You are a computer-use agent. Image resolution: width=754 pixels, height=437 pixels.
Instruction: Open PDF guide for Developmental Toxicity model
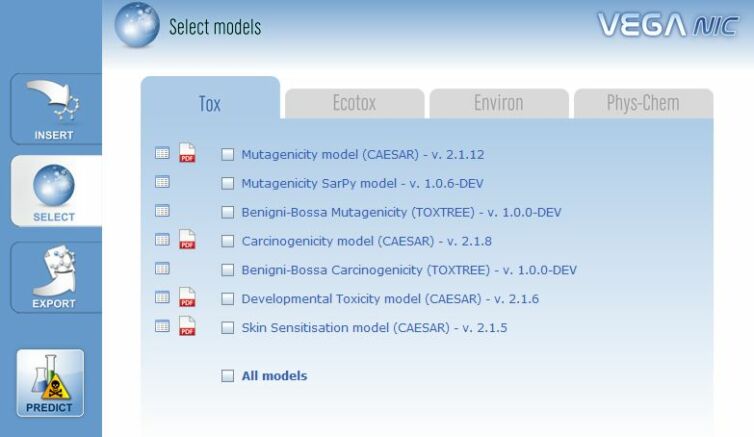[187, 298]
